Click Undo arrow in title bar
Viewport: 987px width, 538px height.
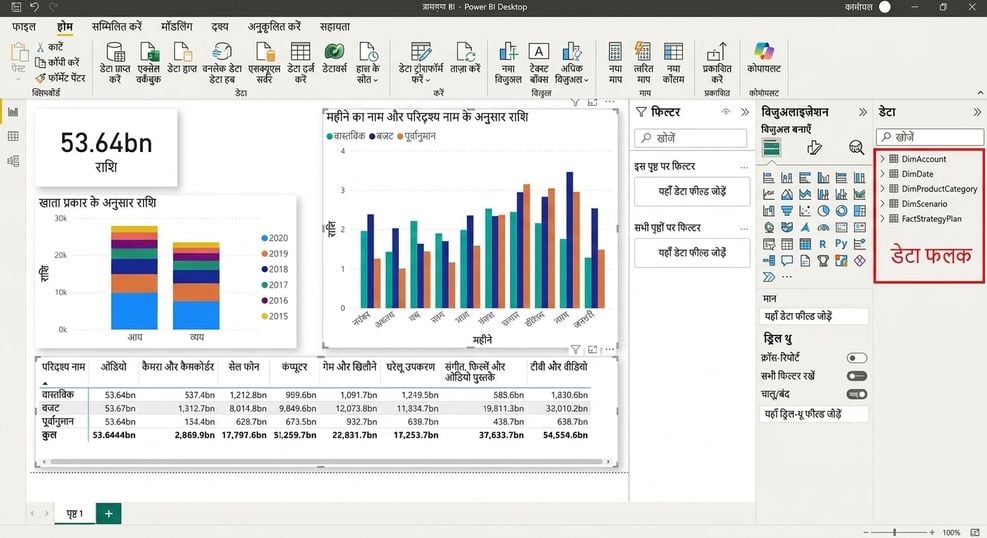click(x=34, y=7)
